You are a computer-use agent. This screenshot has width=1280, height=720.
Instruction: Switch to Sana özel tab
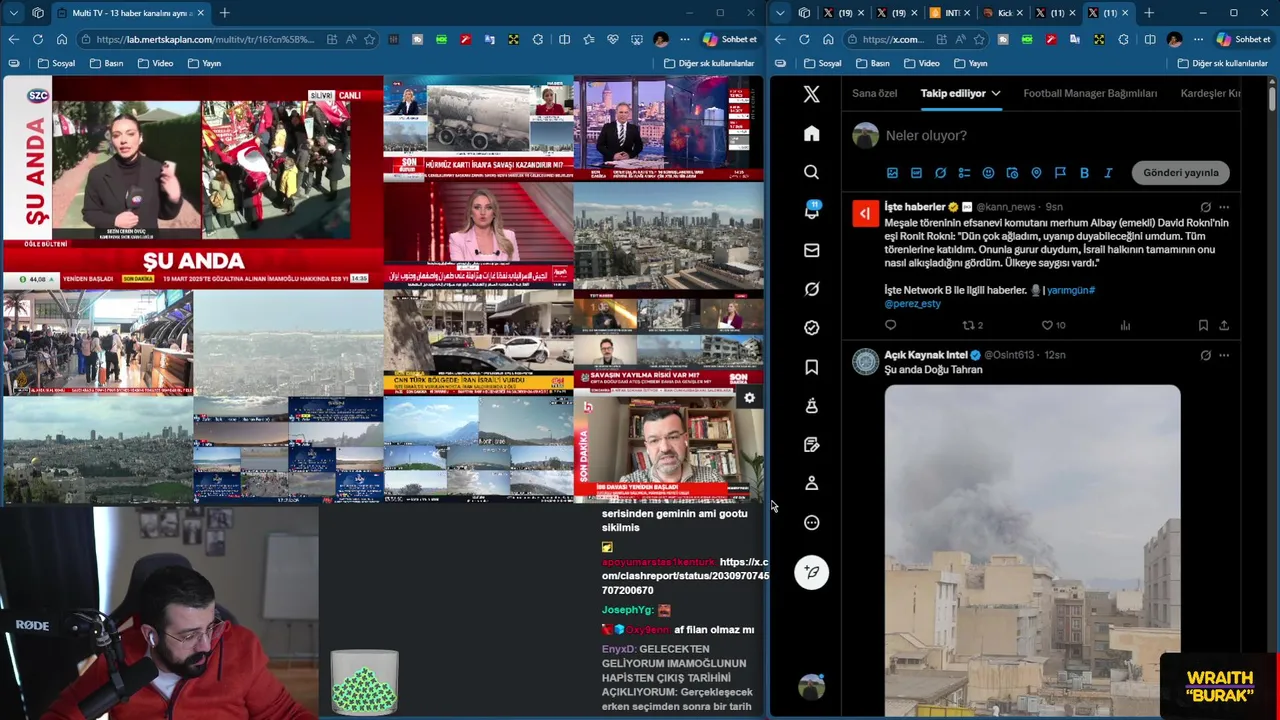874,93
